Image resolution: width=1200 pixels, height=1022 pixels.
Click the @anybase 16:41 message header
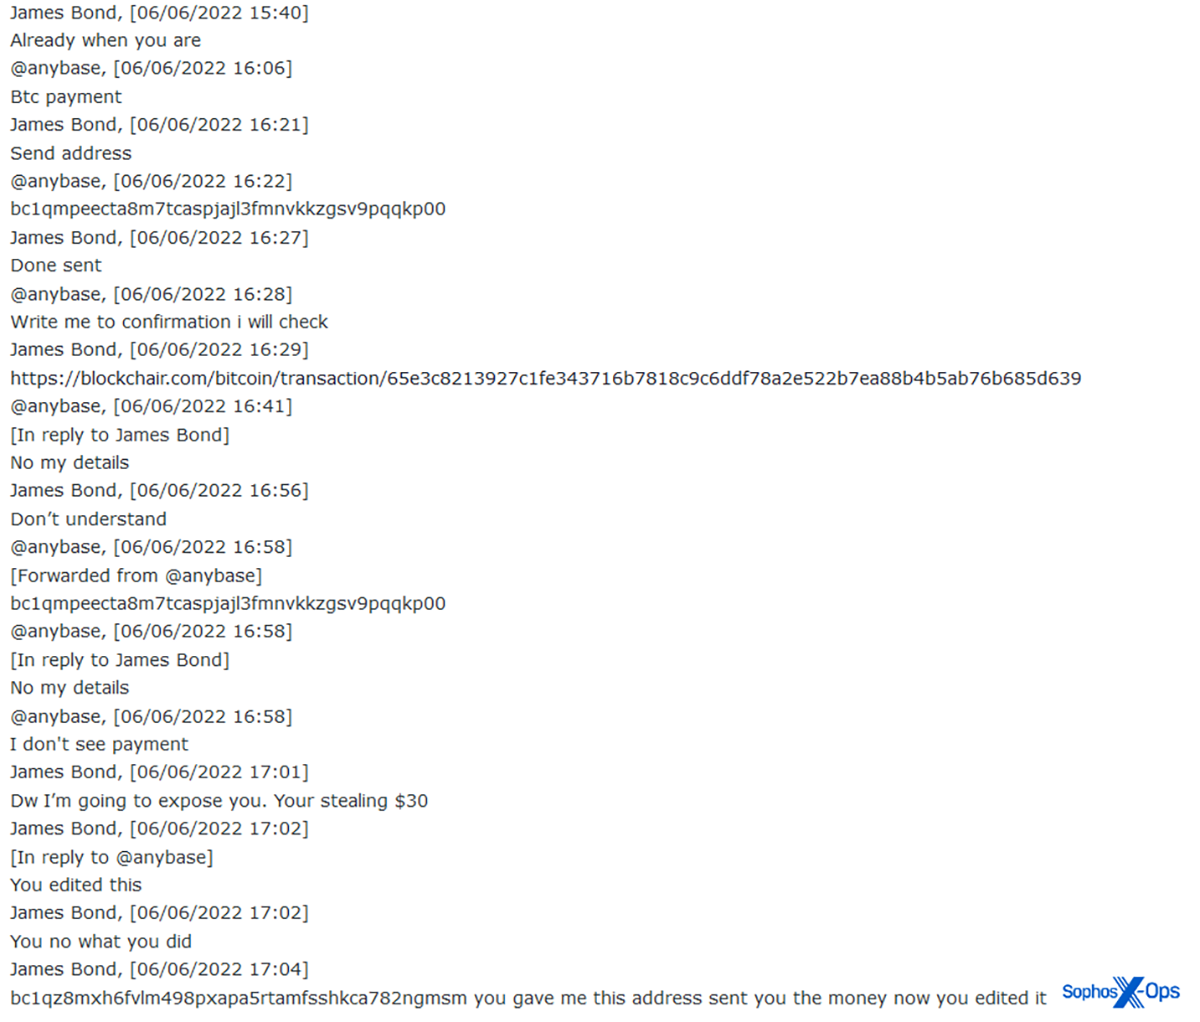[151, 406]
